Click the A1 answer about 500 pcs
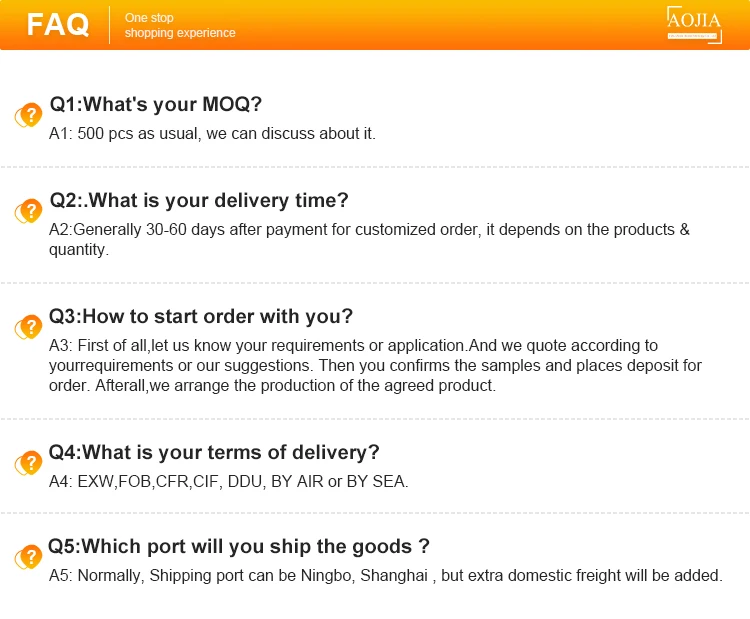The height and width of the screenshot is (619, 750). [x=212, y=133]
